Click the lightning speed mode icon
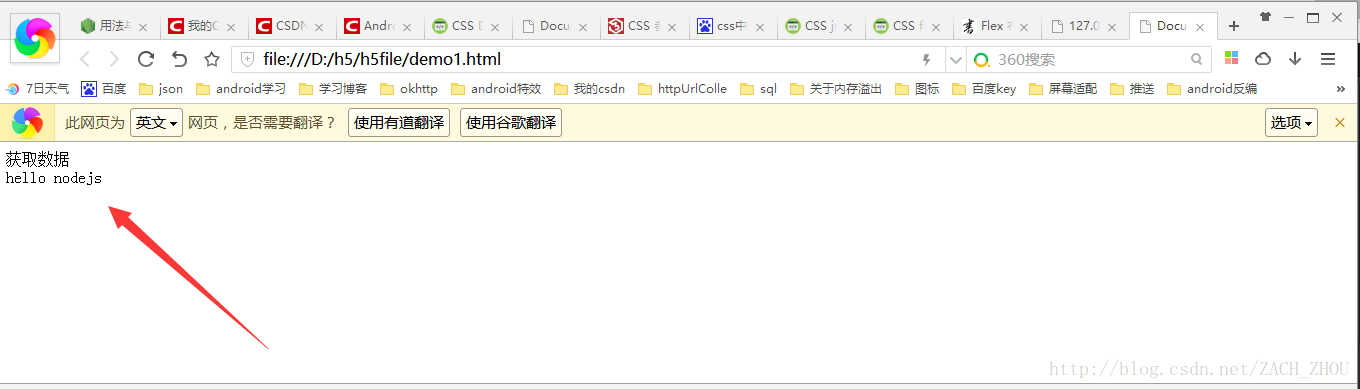The image size is (1360, 389). click(x=927, y=59)
